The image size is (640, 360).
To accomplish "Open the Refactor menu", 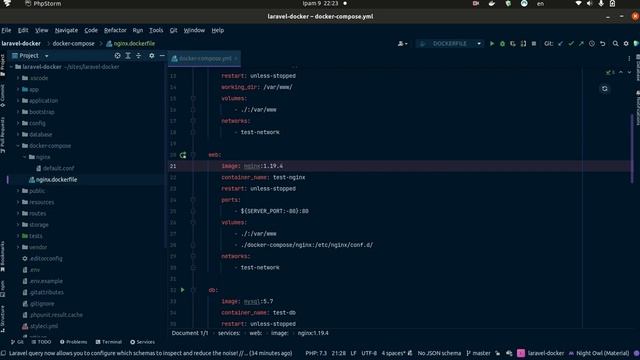I will [115, 30].
